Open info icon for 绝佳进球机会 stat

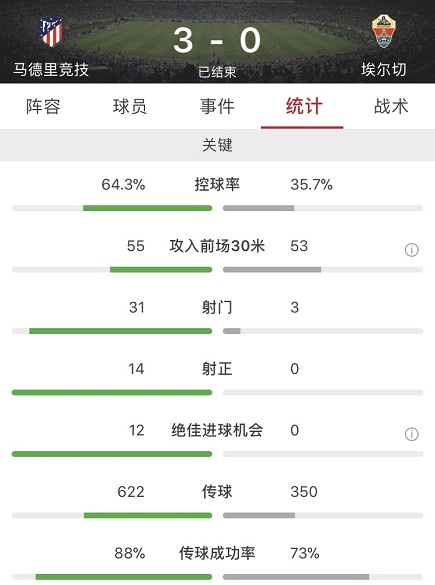pos(411,434)
